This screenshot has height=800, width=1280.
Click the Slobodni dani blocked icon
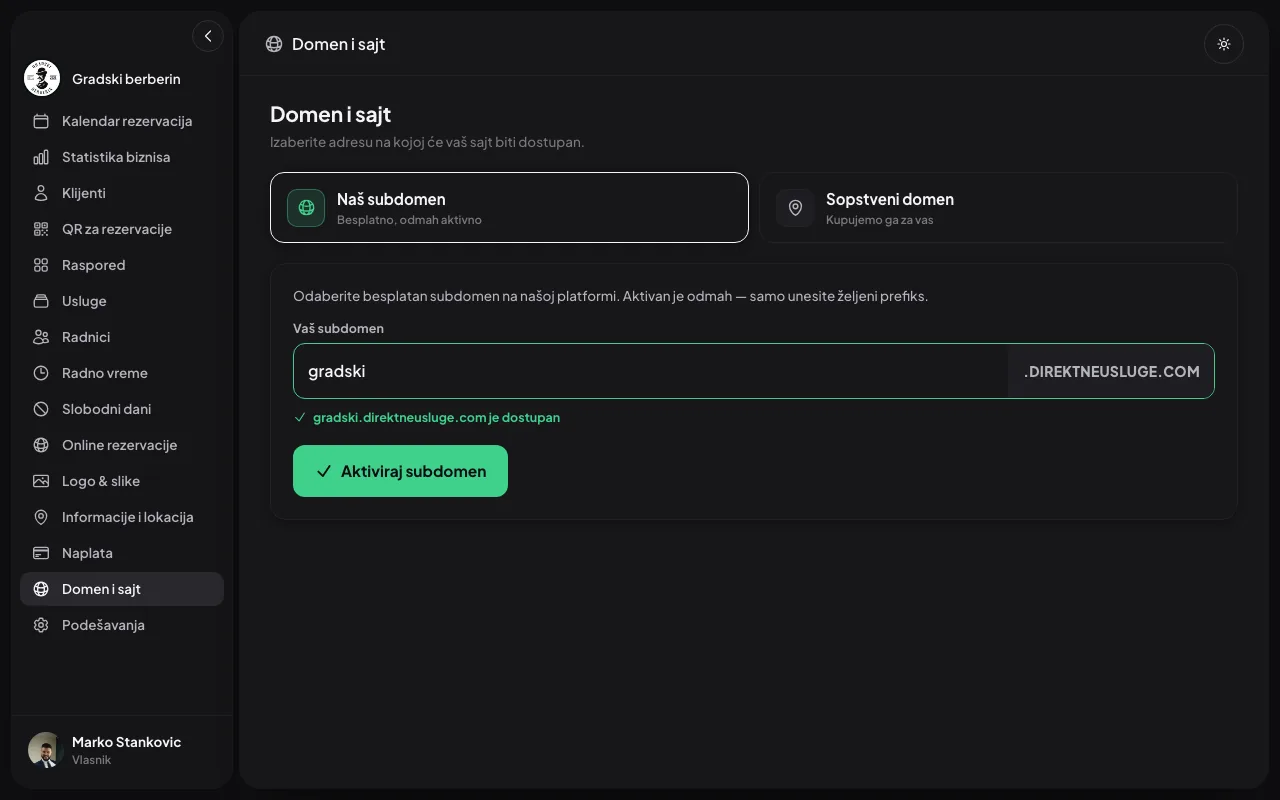point(41,409)
